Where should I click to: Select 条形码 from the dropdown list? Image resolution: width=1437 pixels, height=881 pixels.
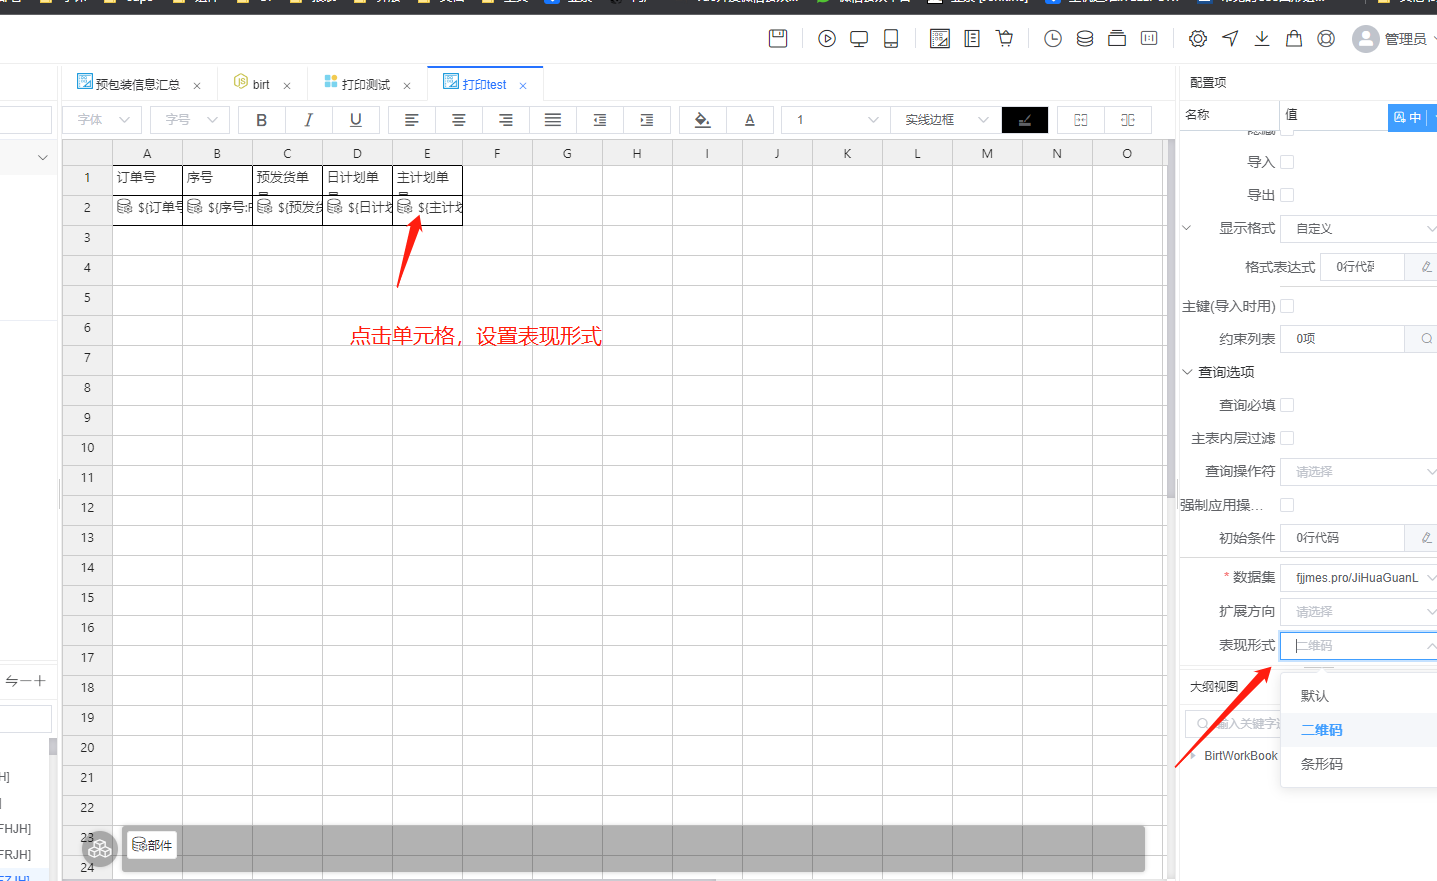[x=1322, y=764]
